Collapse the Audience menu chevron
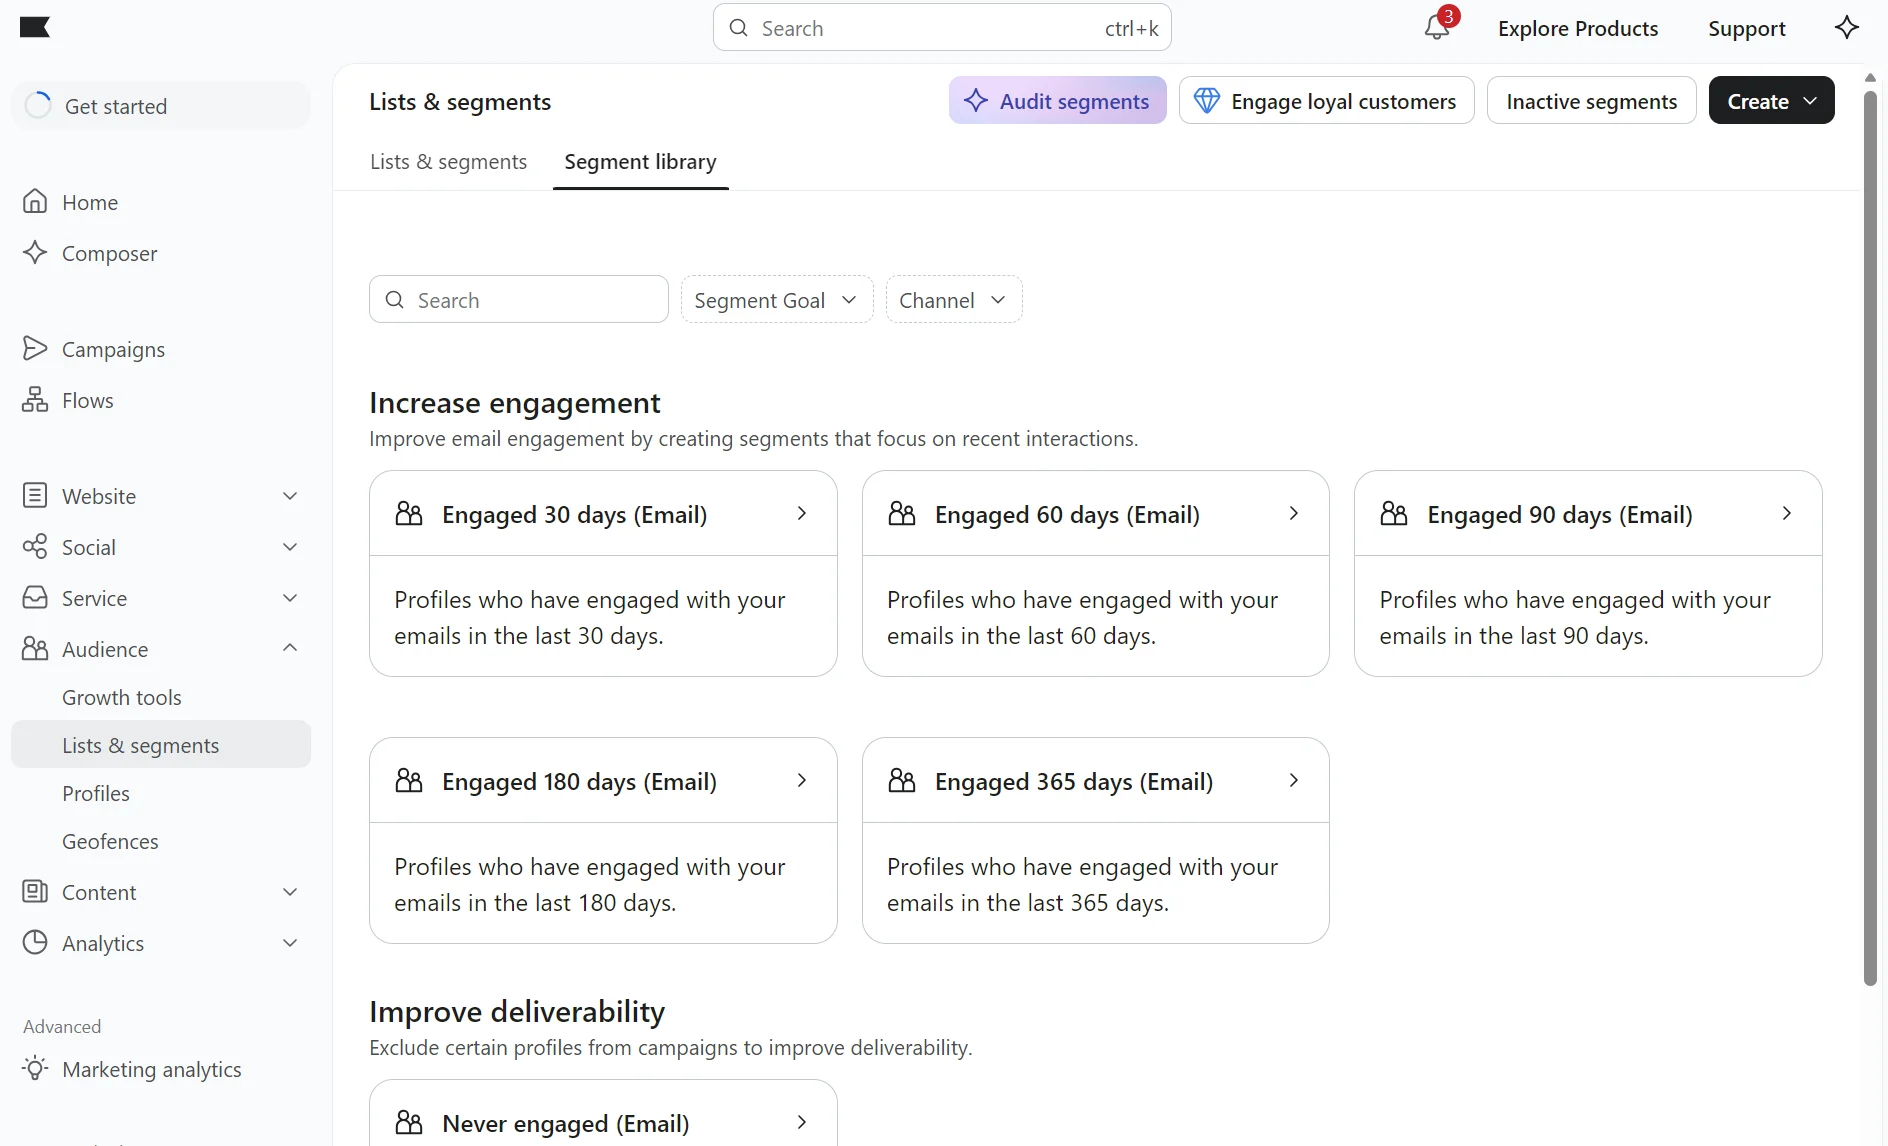The image size is (1888, 1146). (x=290, y=648)
